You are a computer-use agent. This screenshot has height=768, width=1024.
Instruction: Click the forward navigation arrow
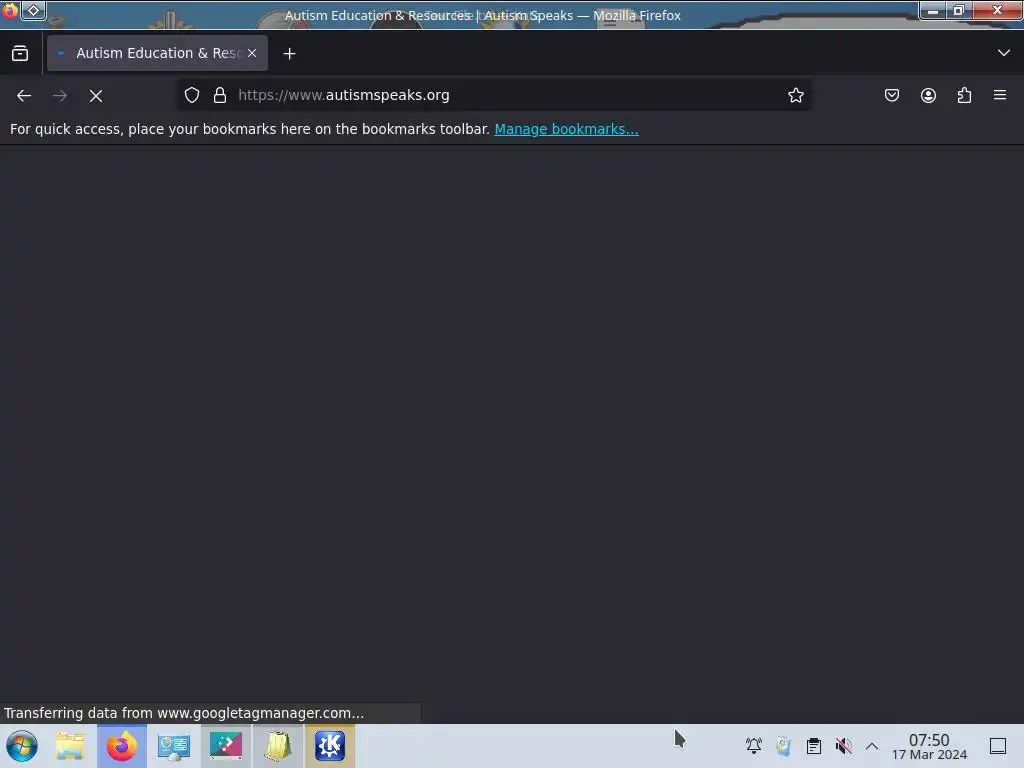(59, 96)
